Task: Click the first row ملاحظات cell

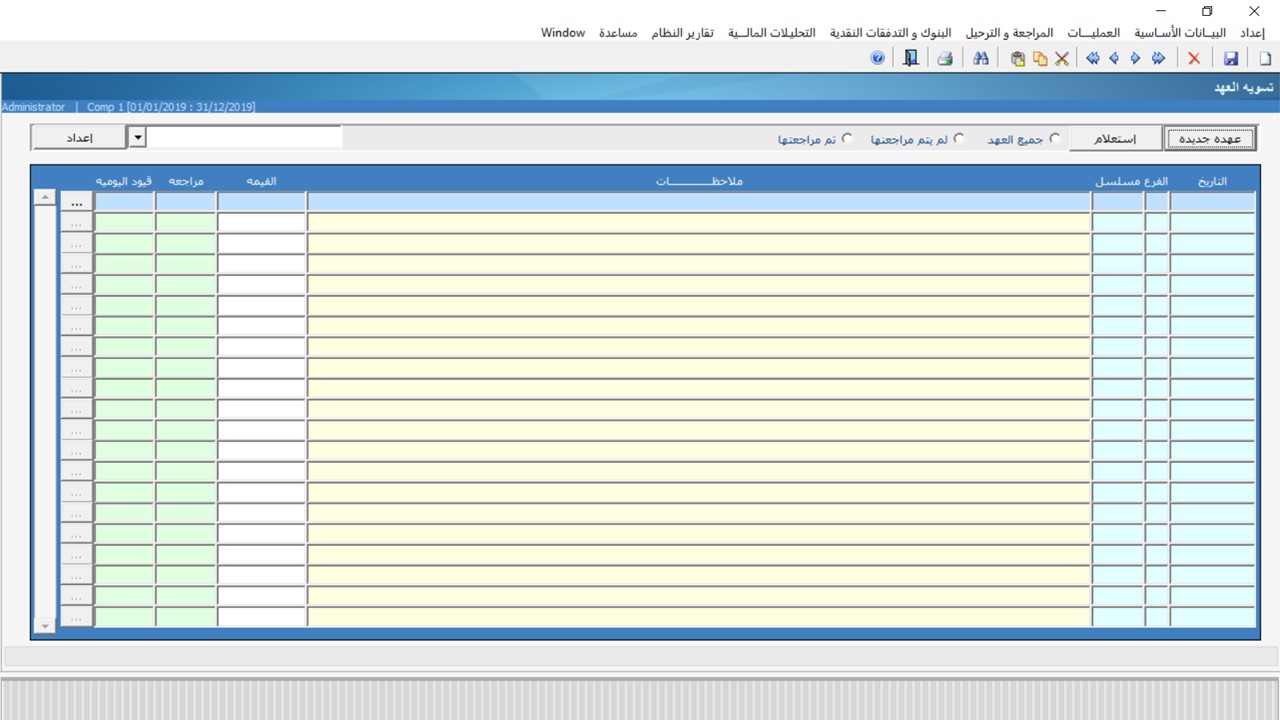Action: pos(698,202)
